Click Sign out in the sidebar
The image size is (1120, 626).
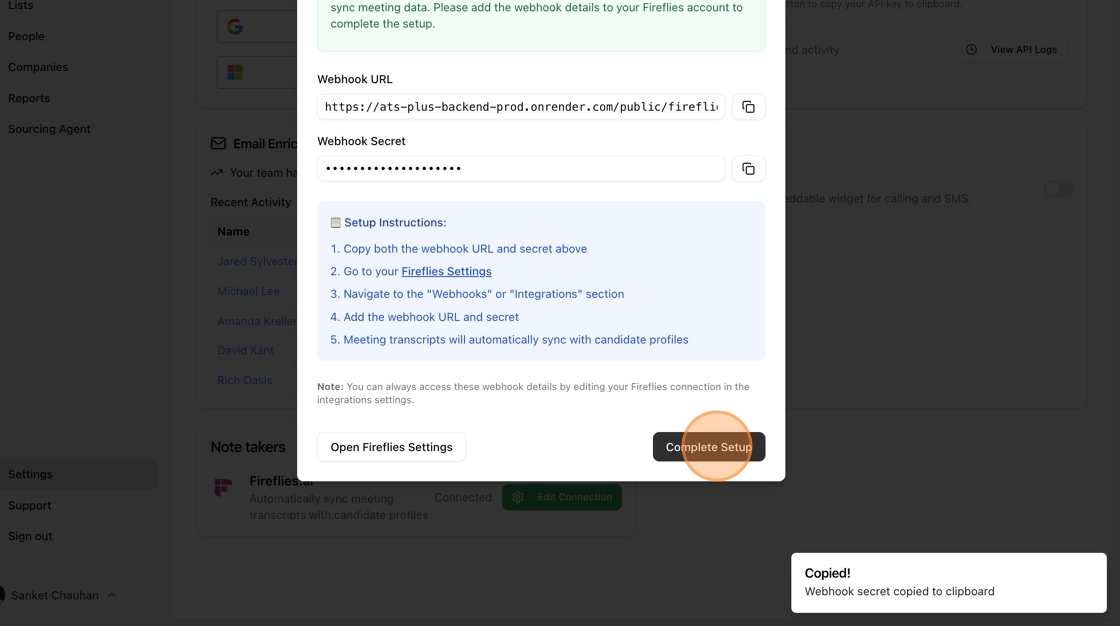[x=30, y=536]
